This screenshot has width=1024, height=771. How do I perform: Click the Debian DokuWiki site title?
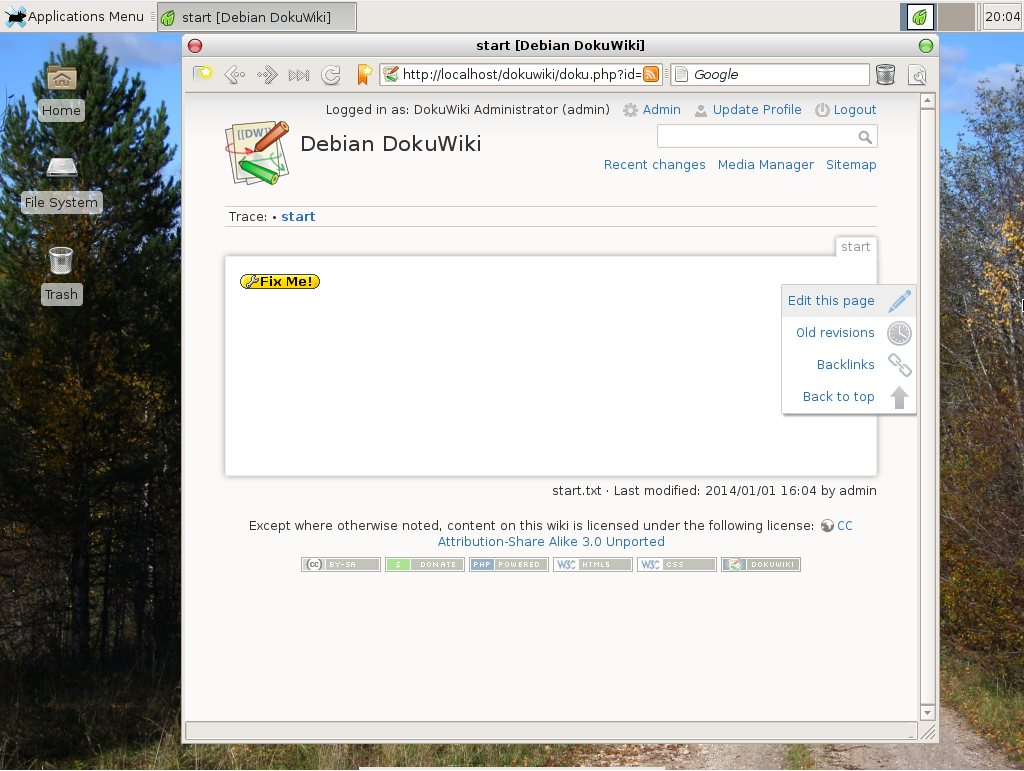tap(391, 144)
